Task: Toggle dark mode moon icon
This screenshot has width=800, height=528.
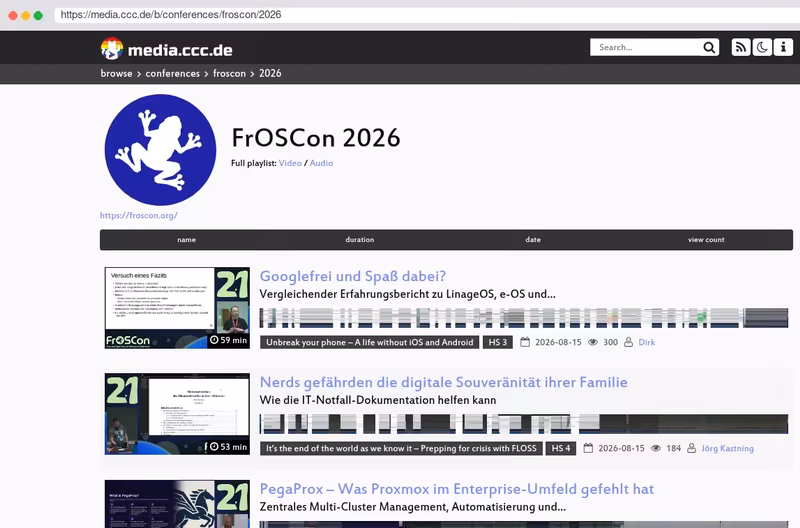Action: [762, 47]
